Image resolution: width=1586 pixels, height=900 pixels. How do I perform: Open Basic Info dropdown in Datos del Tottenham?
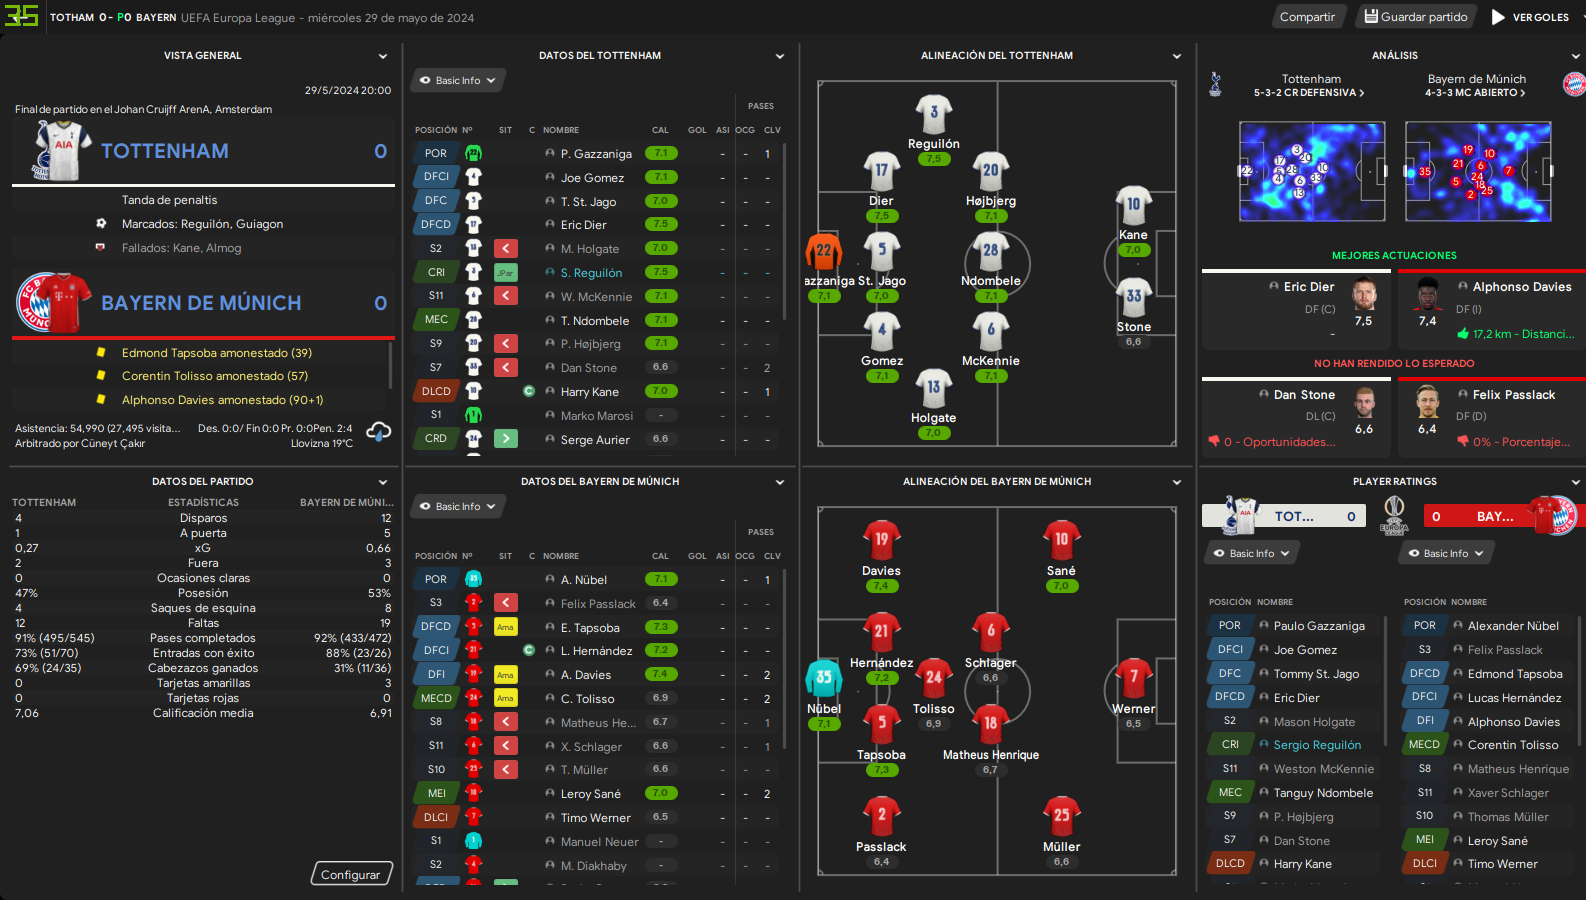coord(458,80)
